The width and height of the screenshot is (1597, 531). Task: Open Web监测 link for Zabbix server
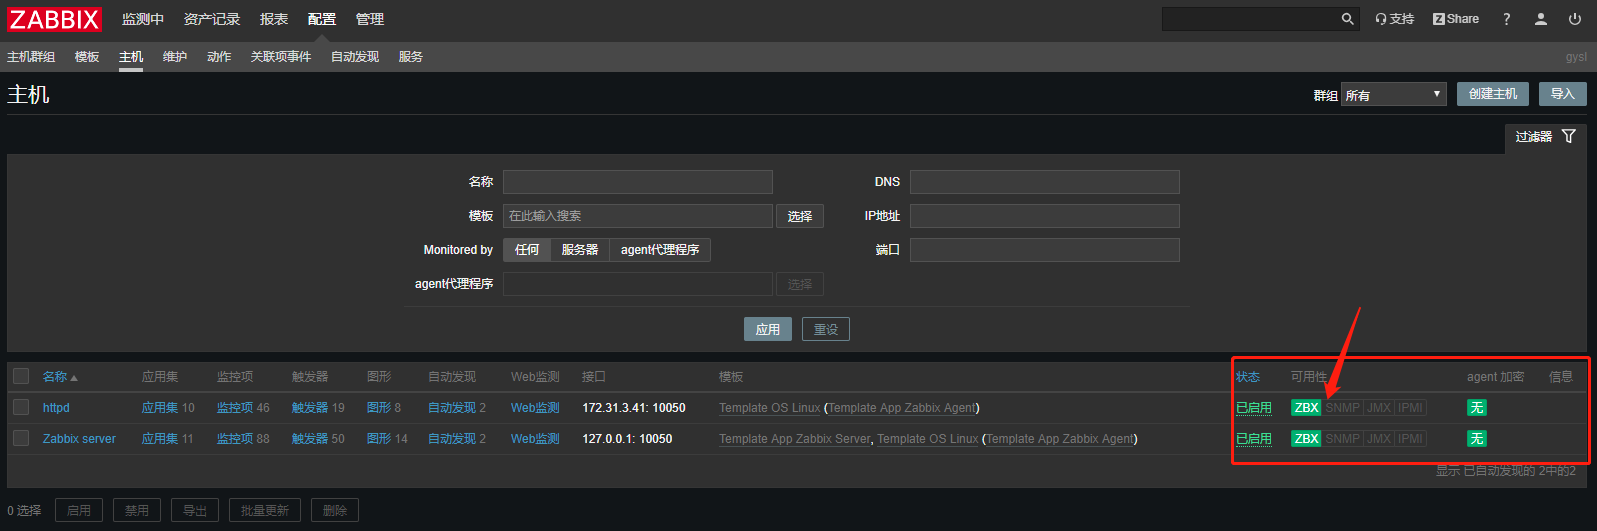point(535,439)
